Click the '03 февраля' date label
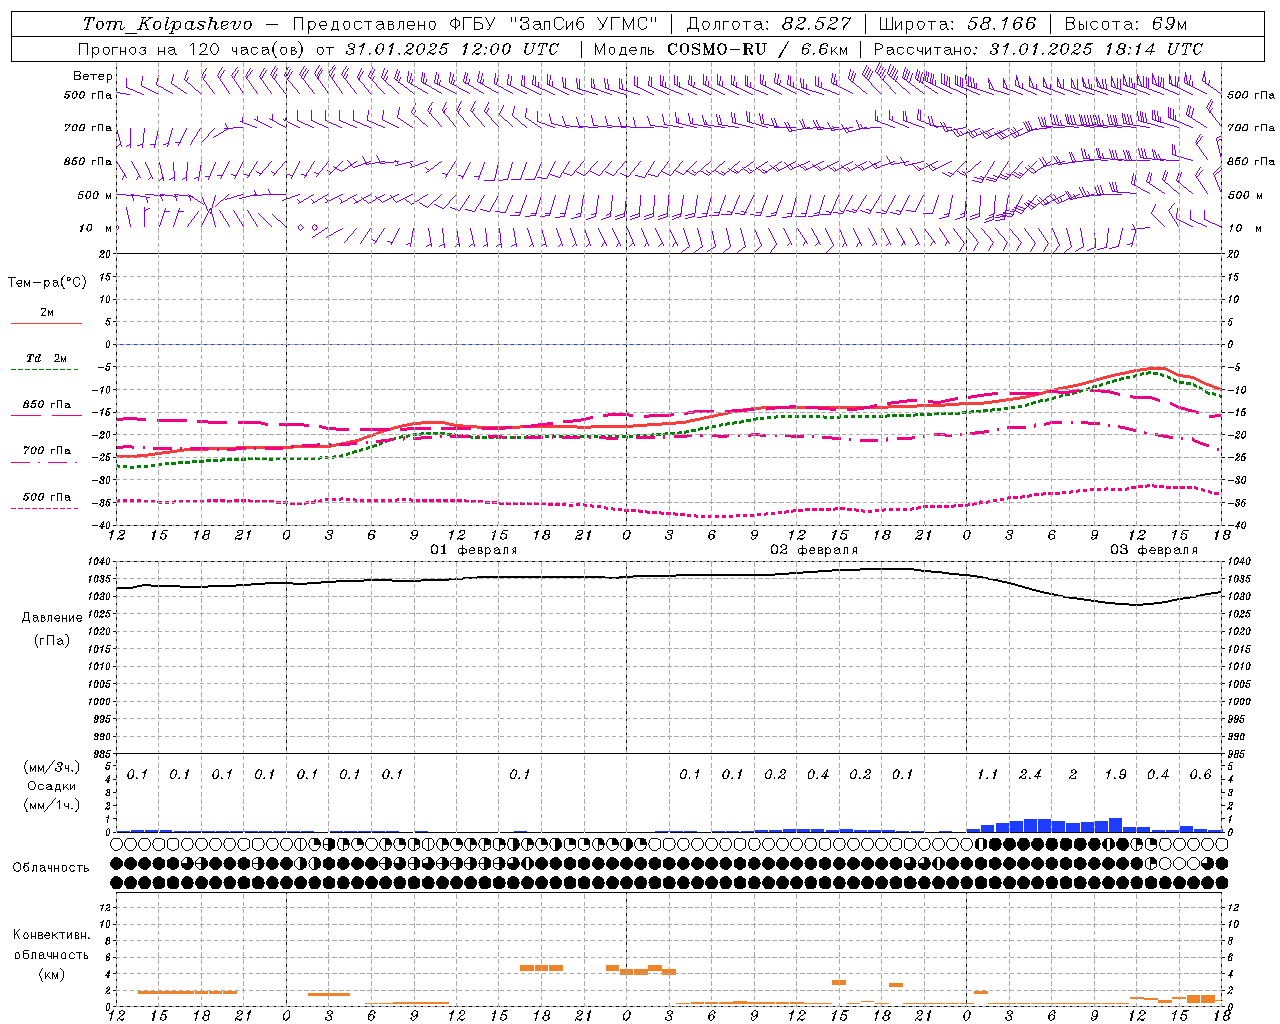Image resolution: width=1280 pixels, height=1024 pixels. pos(1154,550)
